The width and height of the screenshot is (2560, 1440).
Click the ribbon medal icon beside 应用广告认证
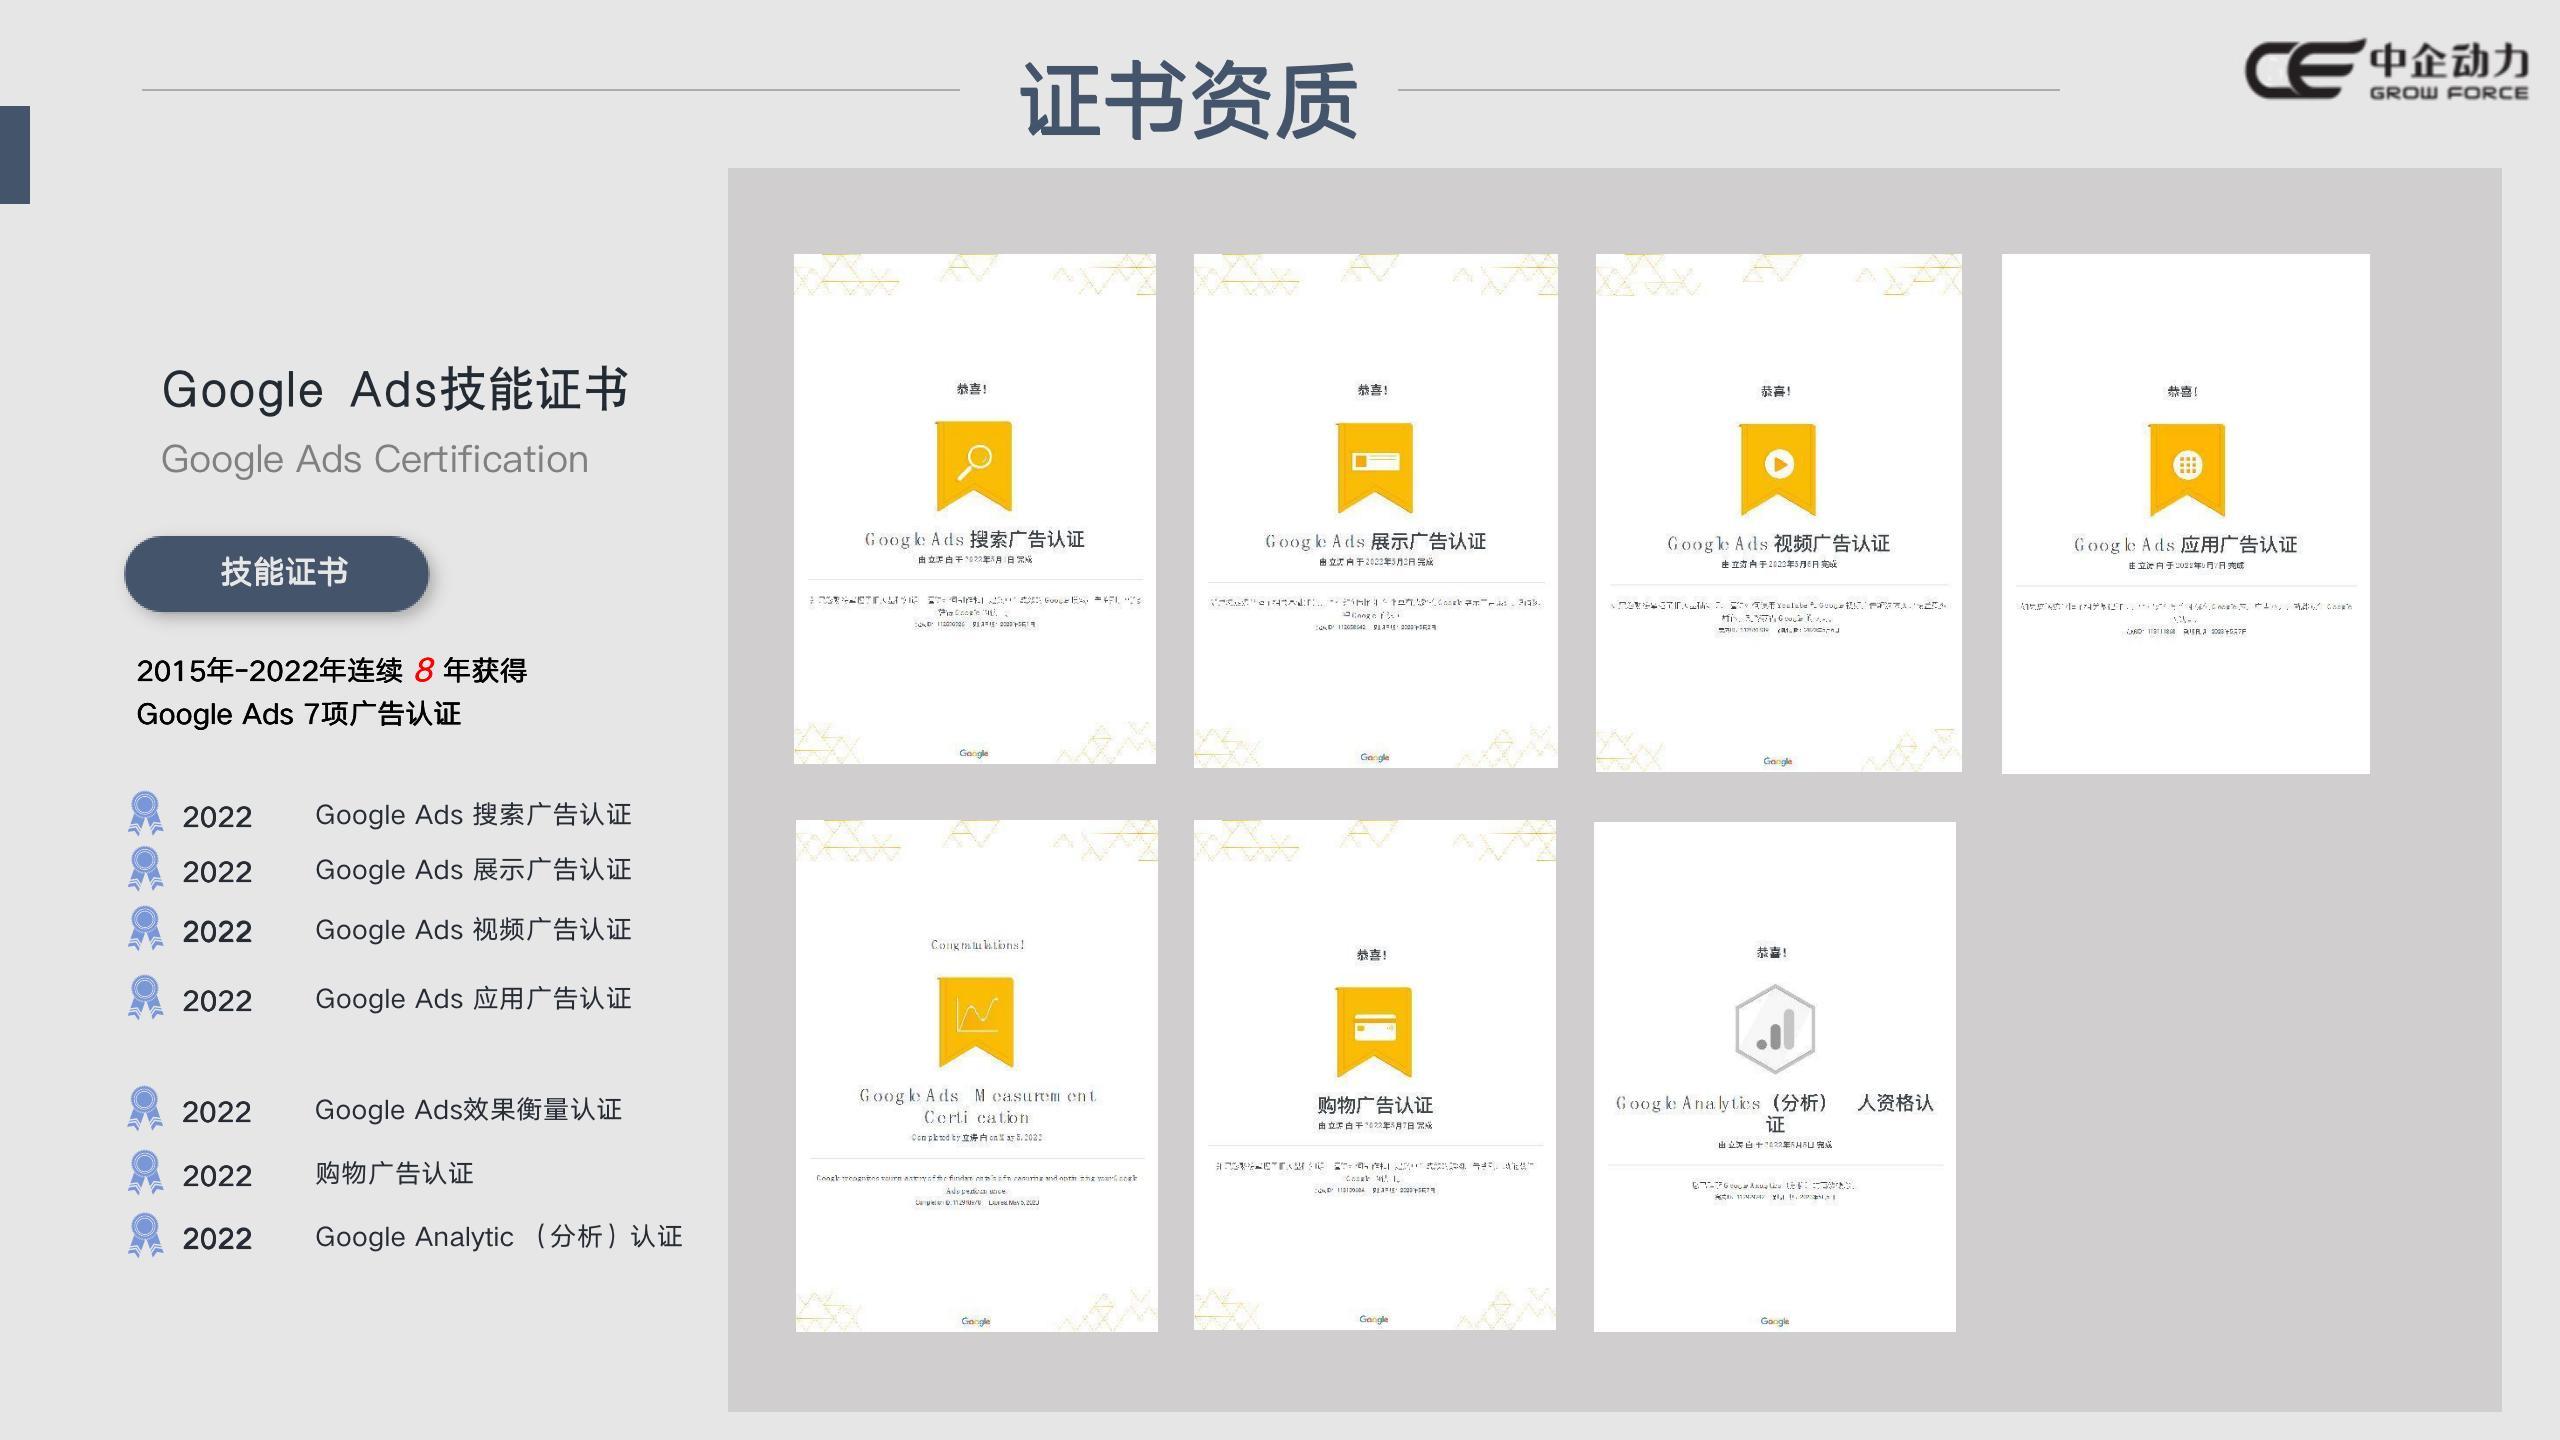145,998
